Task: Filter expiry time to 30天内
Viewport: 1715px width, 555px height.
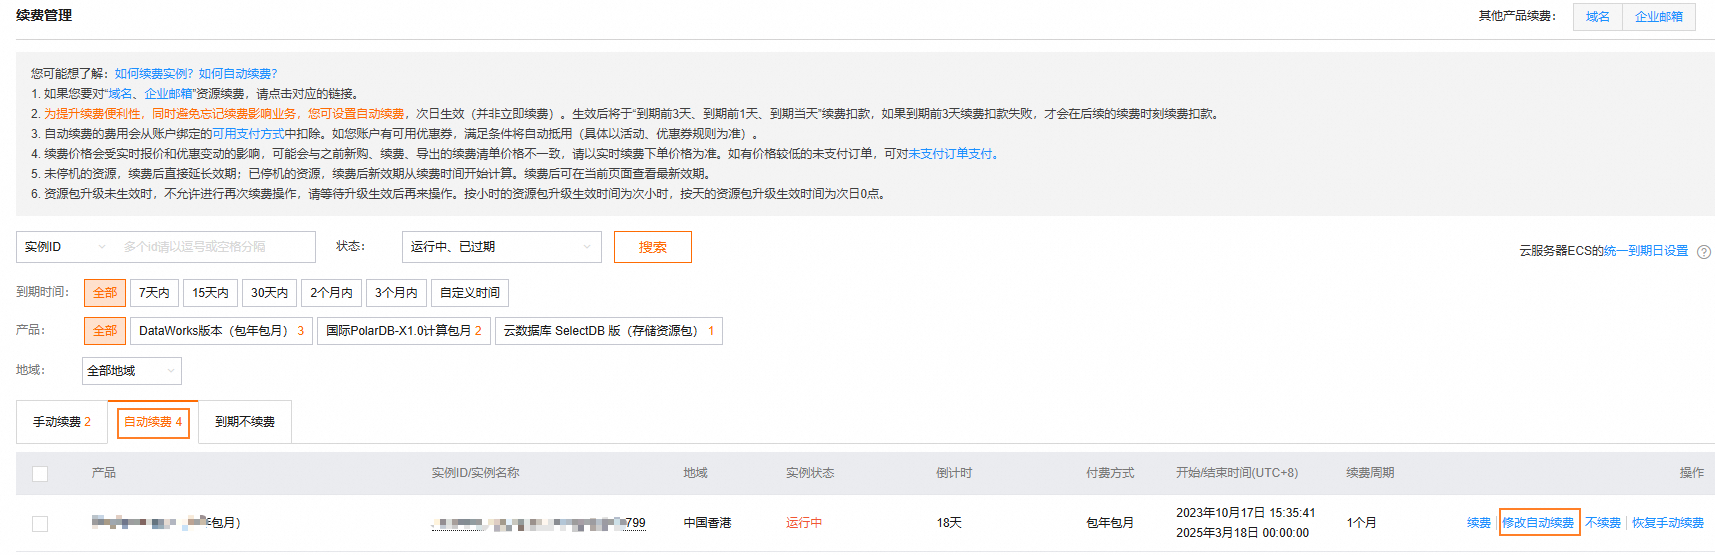Action: point(269,293)
